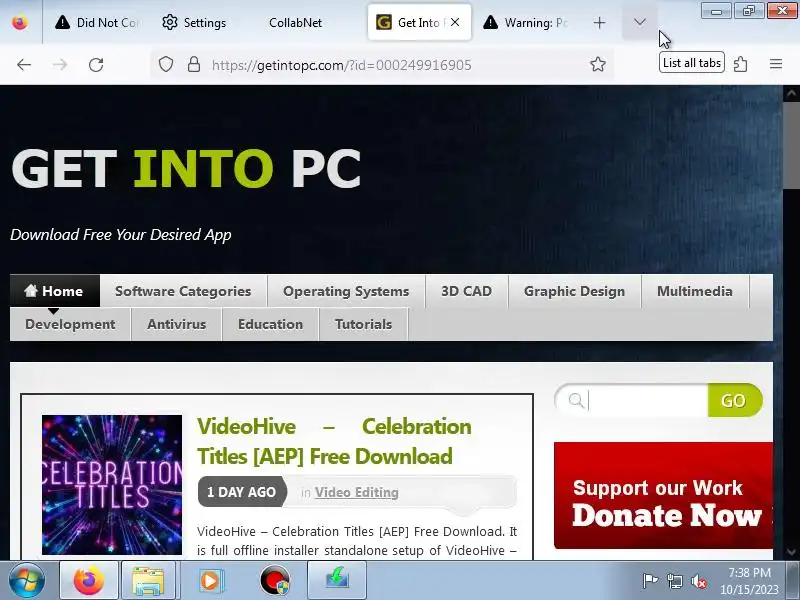Open the tracking protection shield icon
Image resolution: width=800 pixels, height=600 pixels.
pyautogui.click(x=166, y=65)
